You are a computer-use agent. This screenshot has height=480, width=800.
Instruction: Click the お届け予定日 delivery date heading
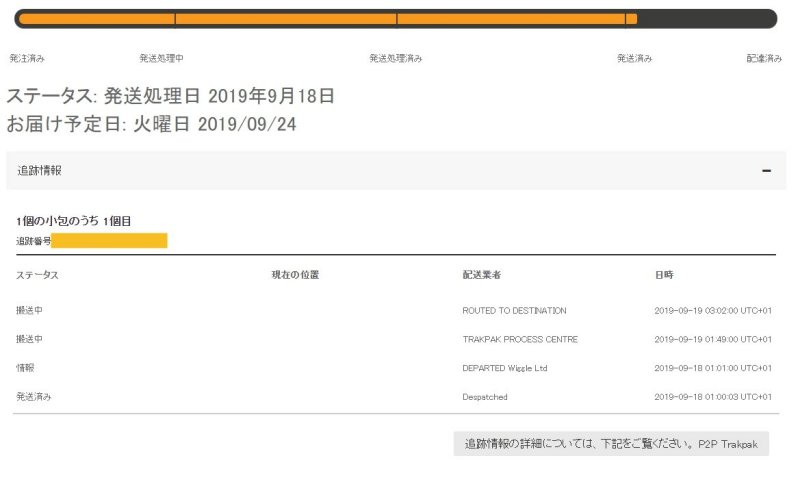click(151, 124)
